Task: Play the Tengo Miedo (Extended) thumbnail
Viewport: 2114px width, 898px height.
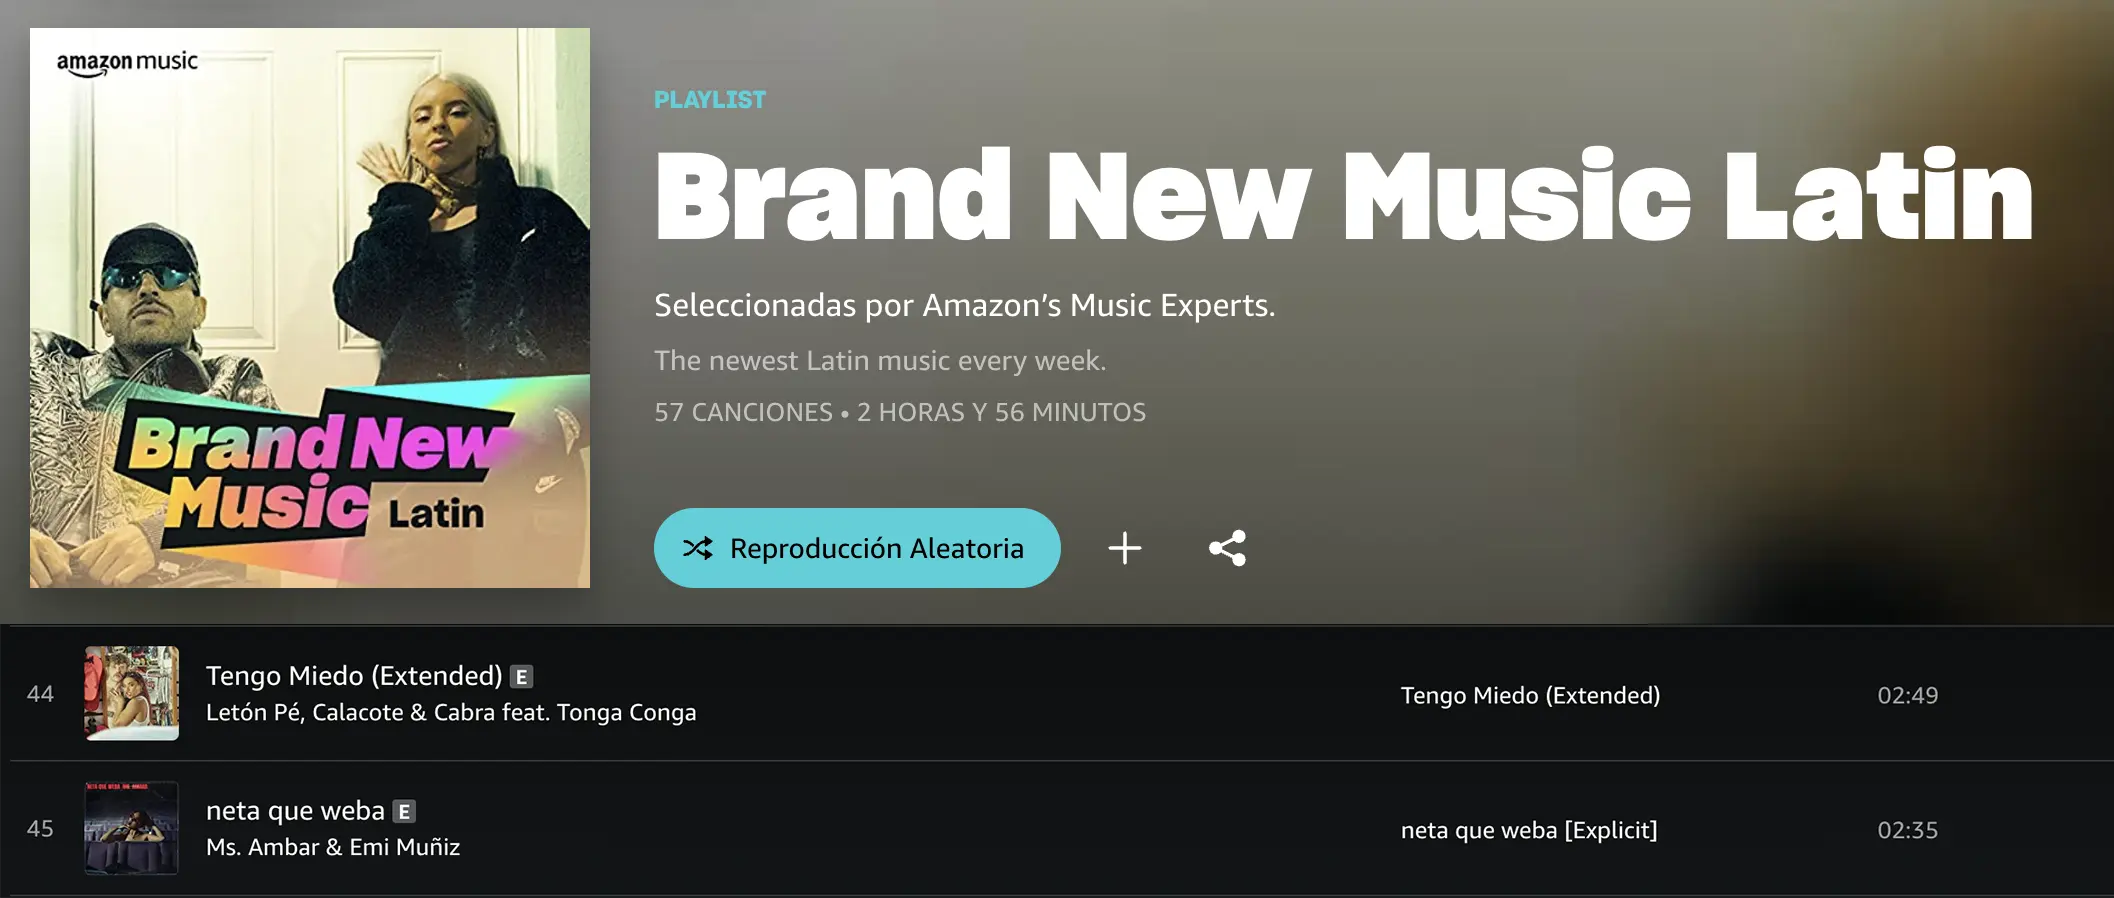Action: click(x=132, y=693)
